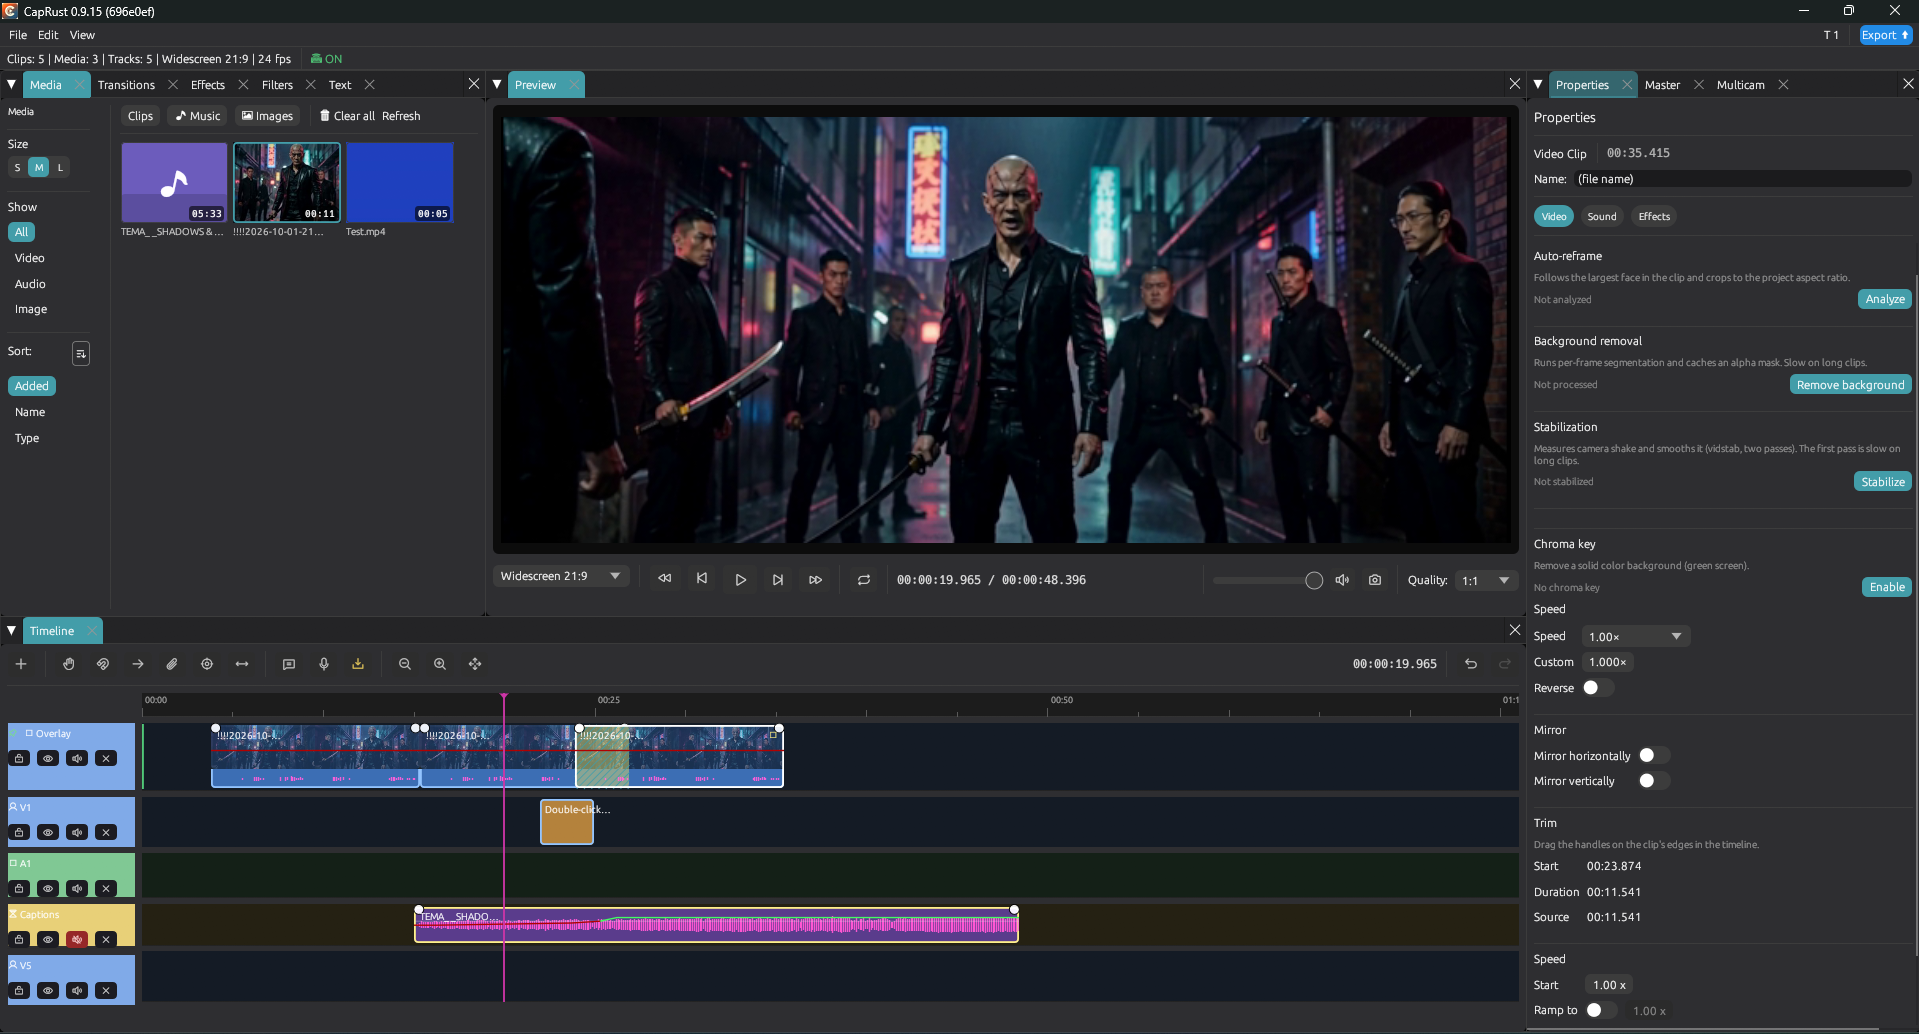The height and width of the screenshot is (1034, 1919).
Task: Collapse the Timeline panel triangle
Action: point(12,631)
